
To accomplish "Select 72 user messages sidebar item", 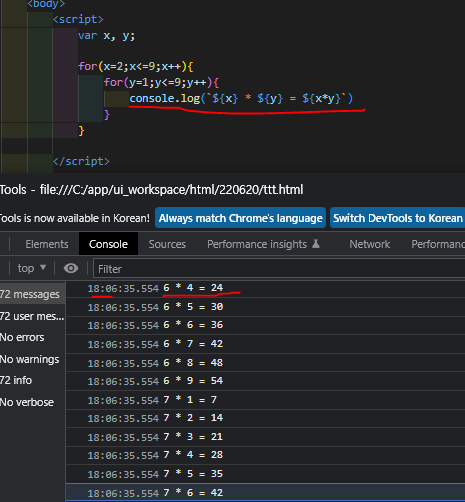I will tap(32, 316).
